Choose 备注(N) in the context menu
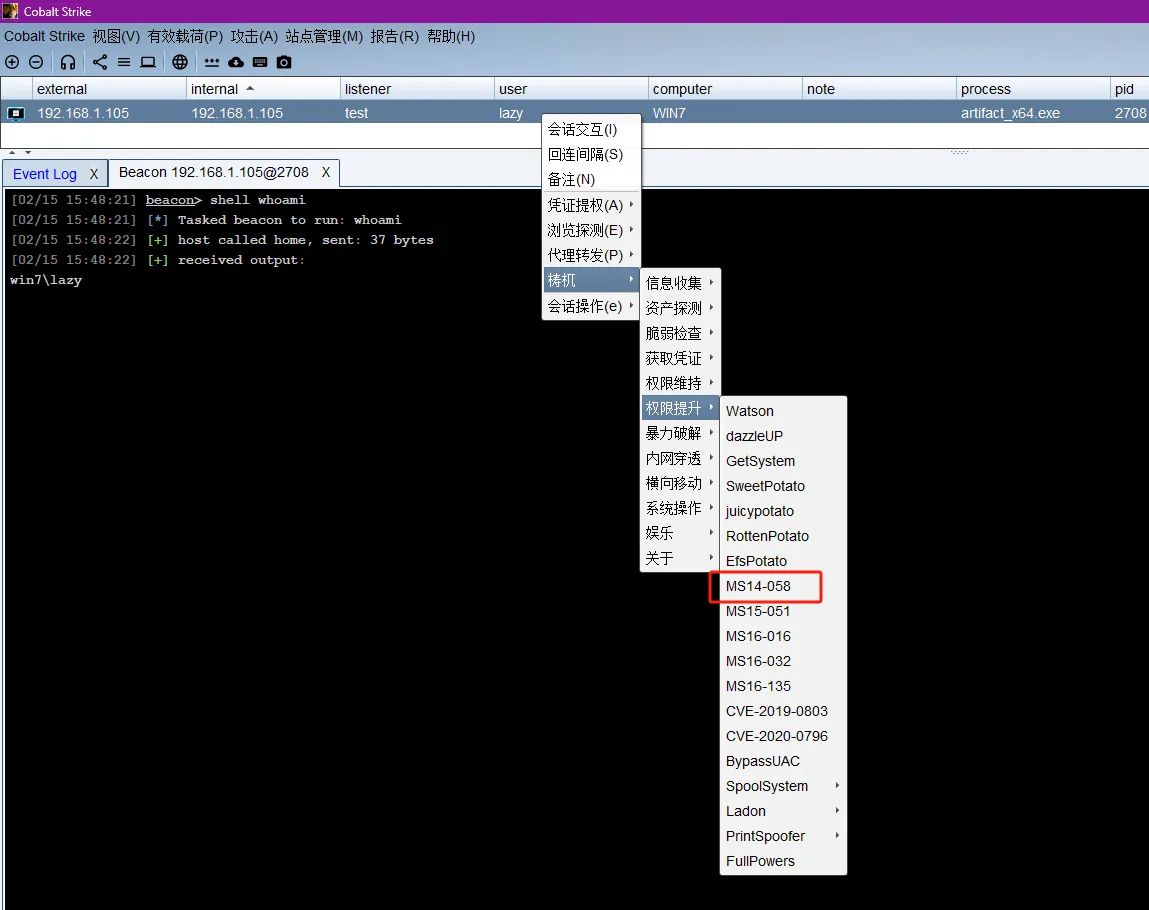This screenshot has width=1149, height=910. click(591, 180)
